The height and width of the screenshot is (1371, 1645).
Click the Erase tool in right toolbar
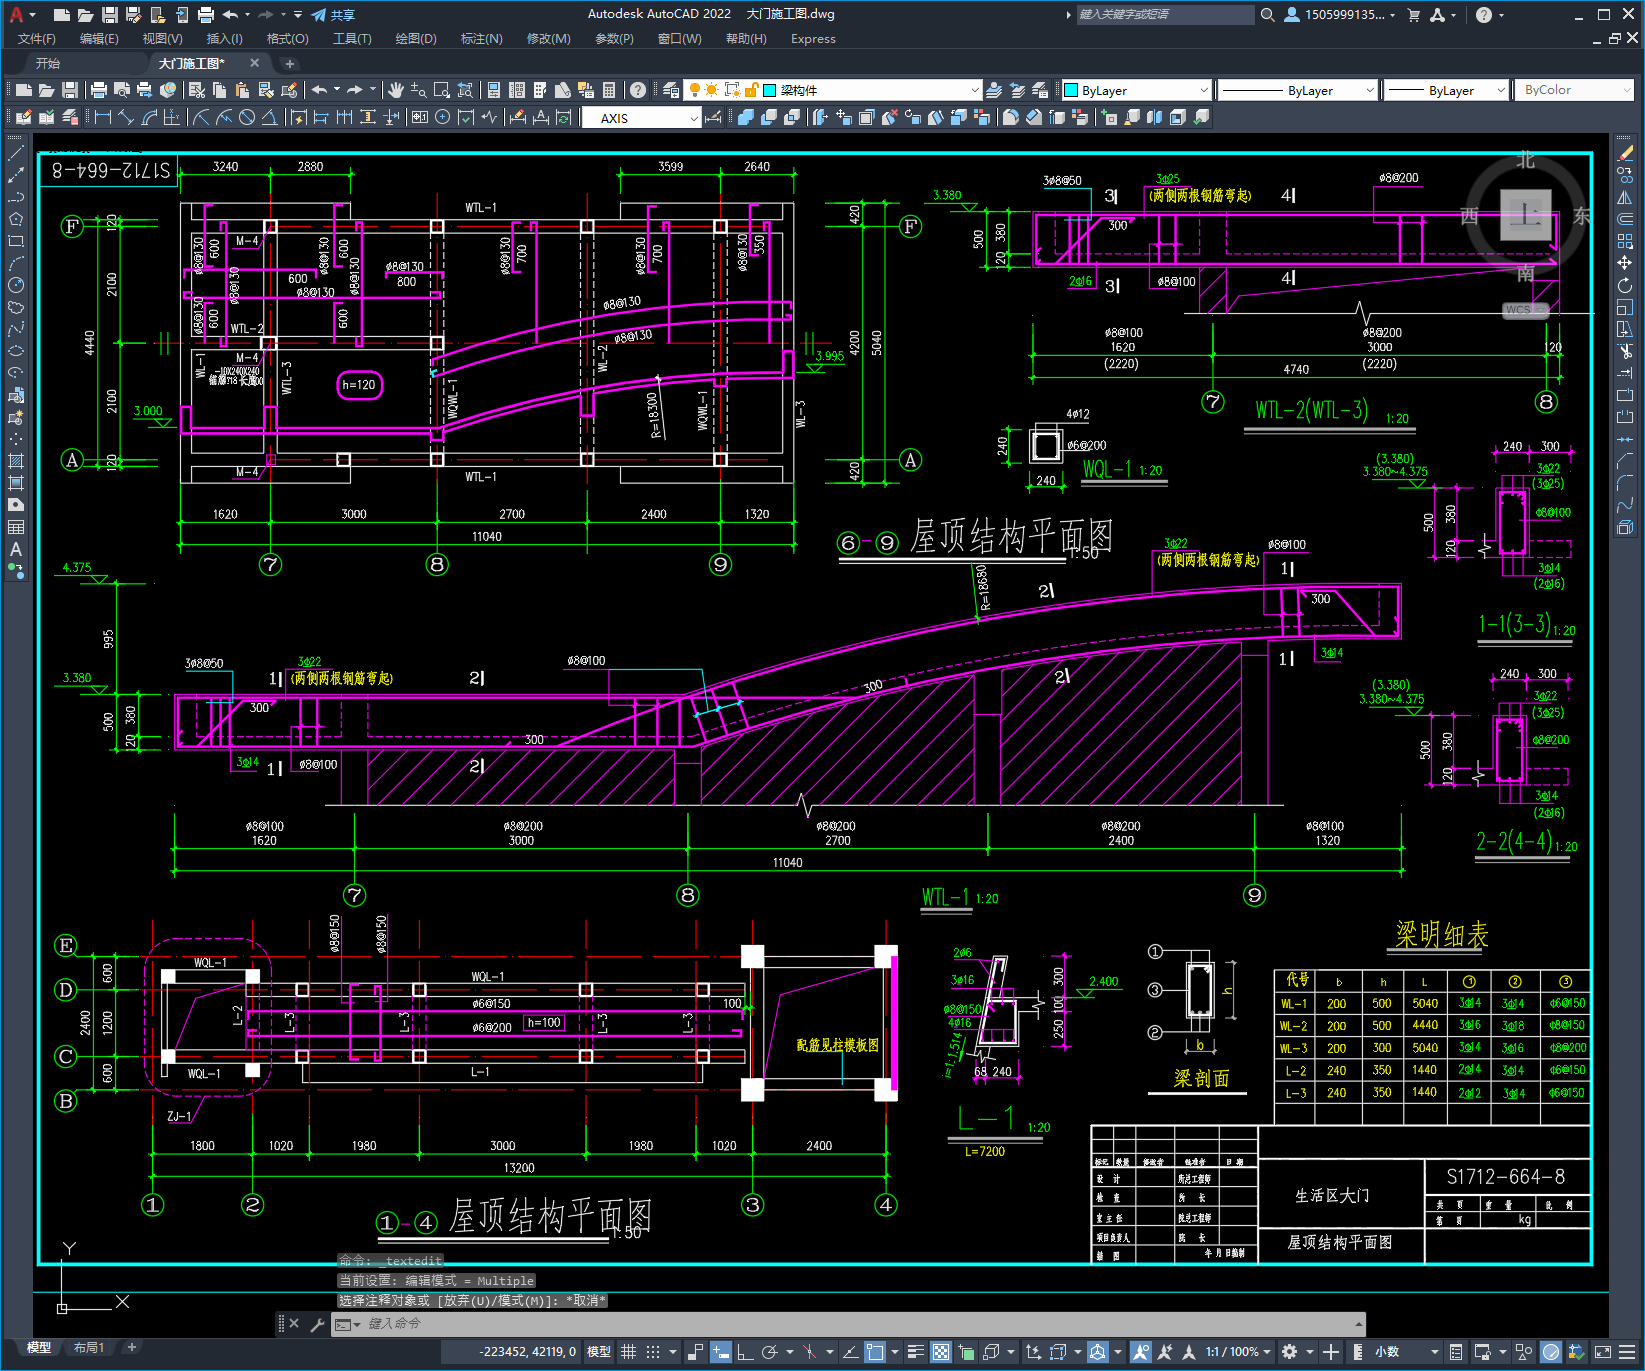tap(1625, 153)
